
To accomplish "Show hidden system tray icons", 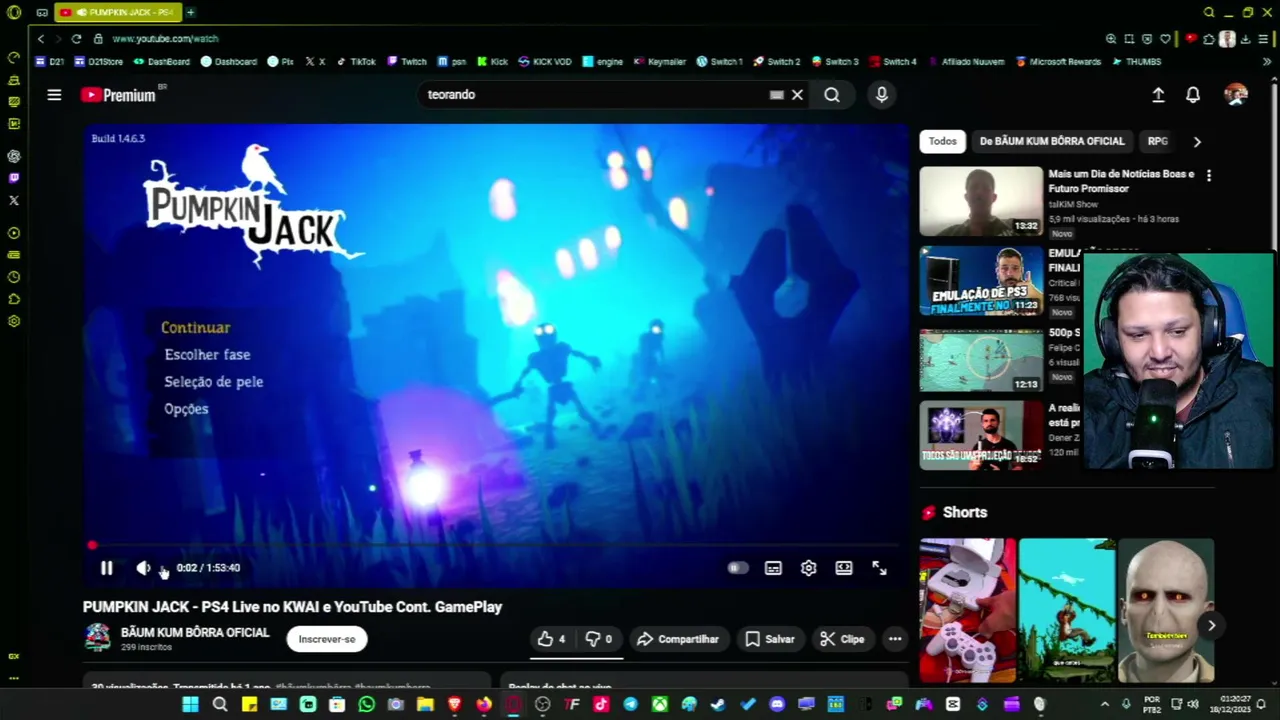I will 1104,705.
